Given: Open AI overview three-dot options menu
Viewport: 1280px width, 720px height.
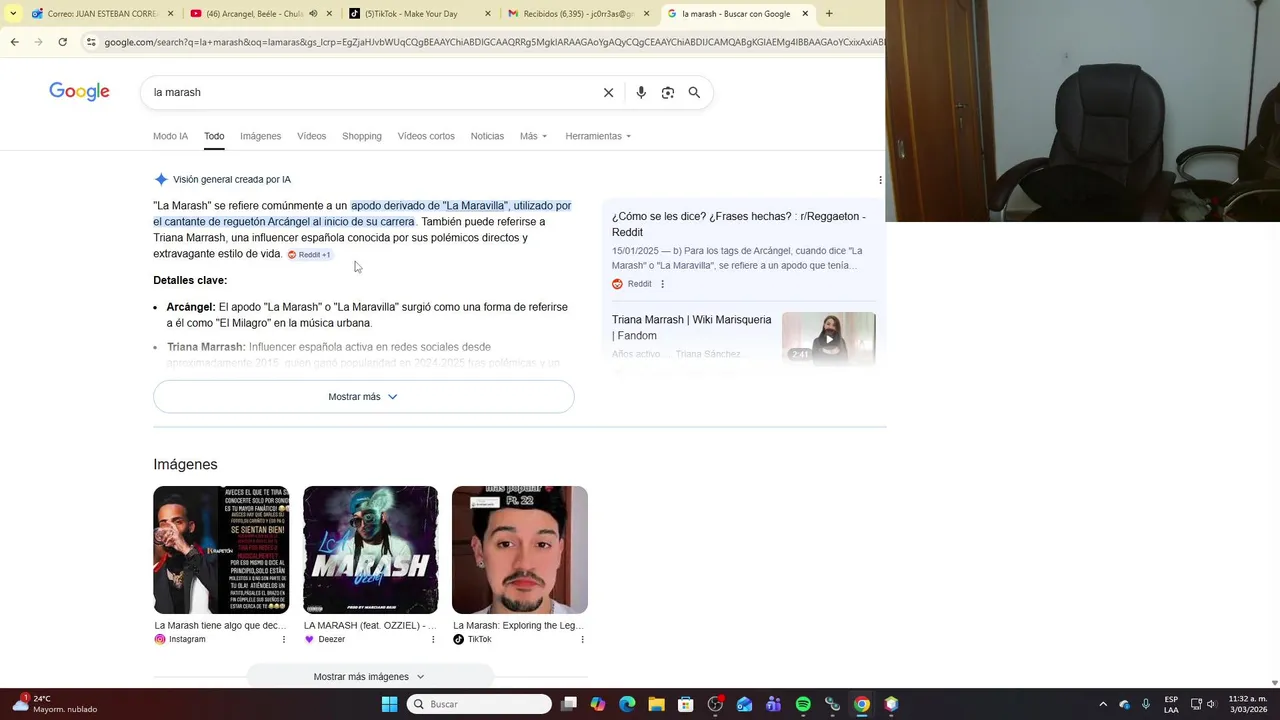Looking at the screenshot, I should [880, 180].
